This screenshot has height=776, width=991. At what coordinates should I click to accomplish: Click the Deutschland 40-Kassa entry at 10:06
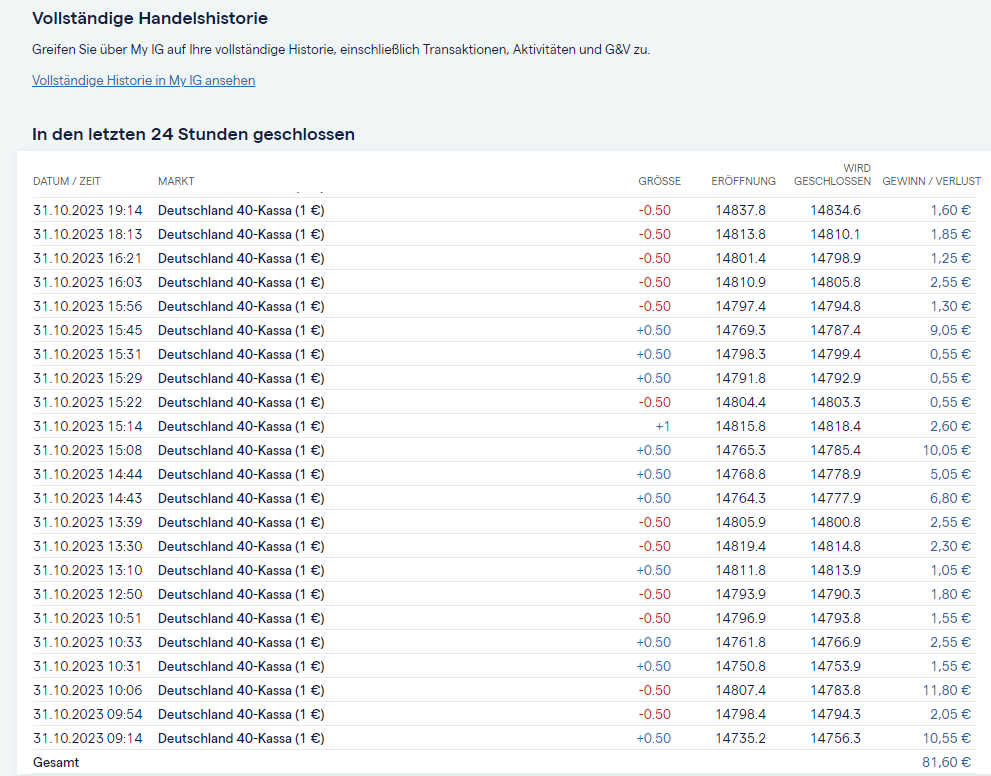241,690
